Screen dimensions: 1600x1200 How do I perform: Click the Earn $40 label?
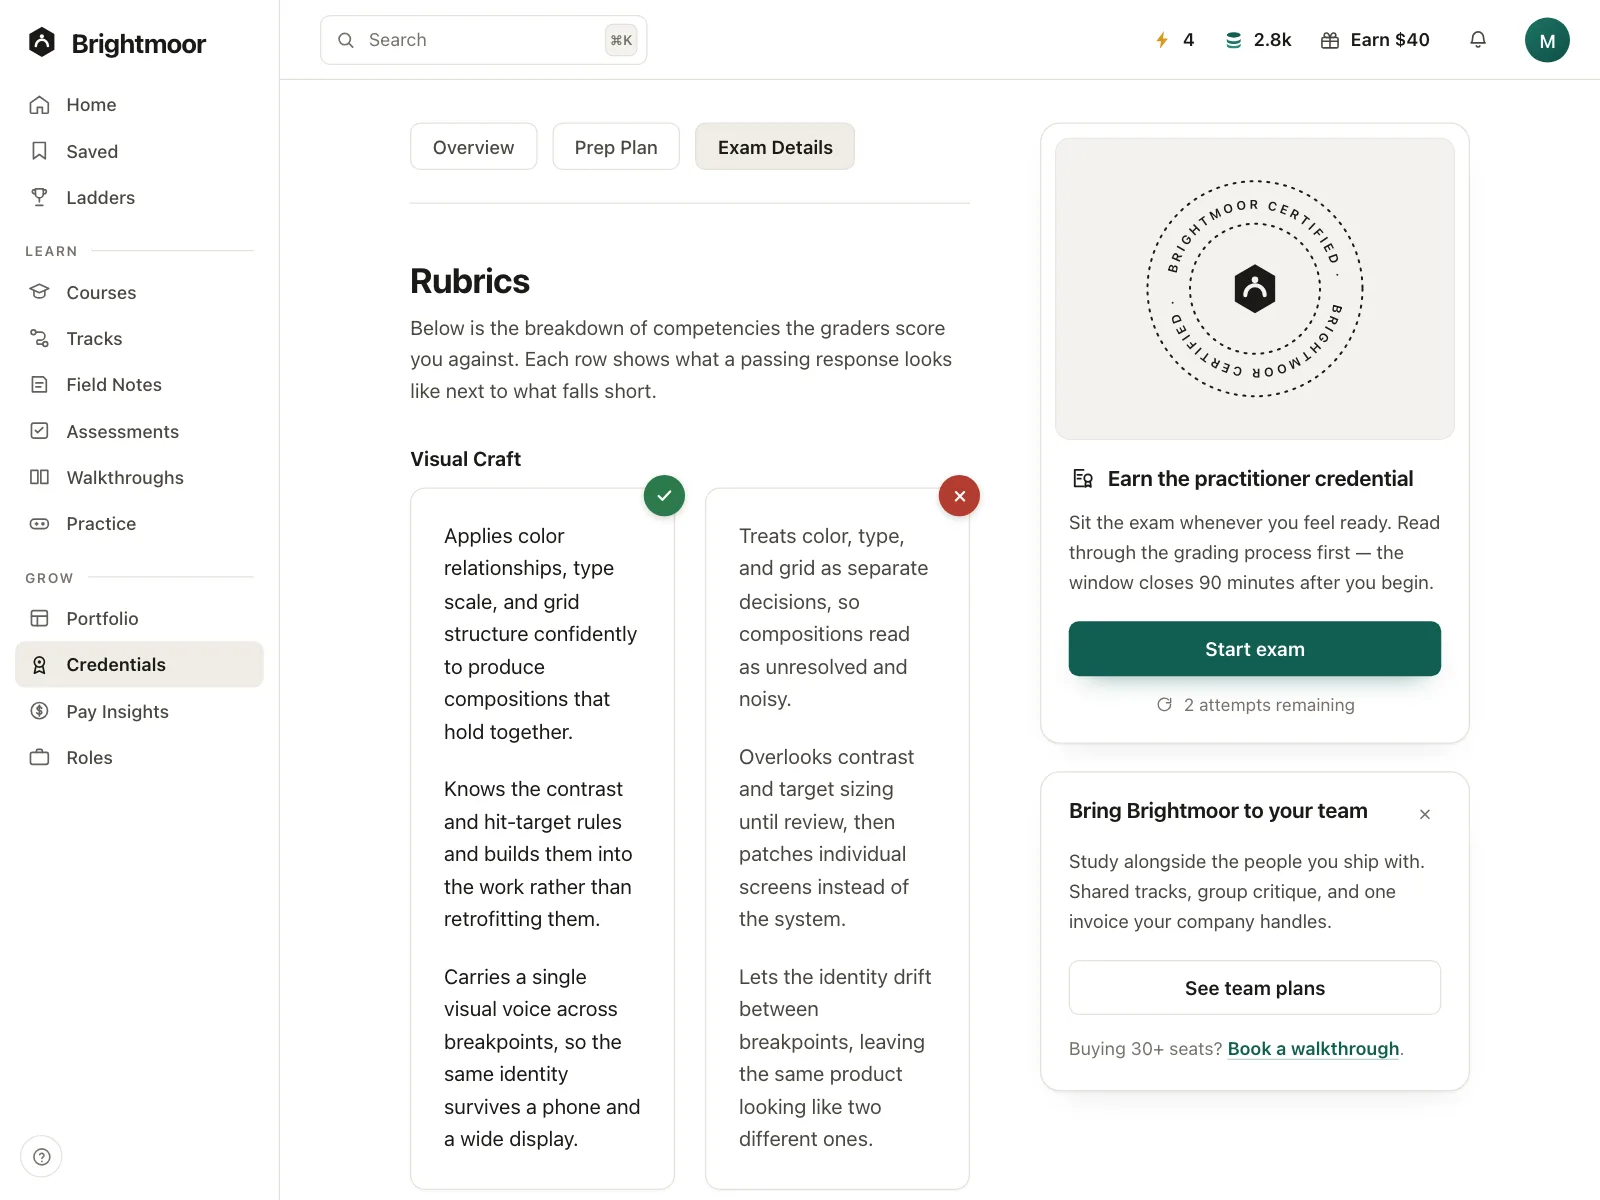[x=1390, y=40]
